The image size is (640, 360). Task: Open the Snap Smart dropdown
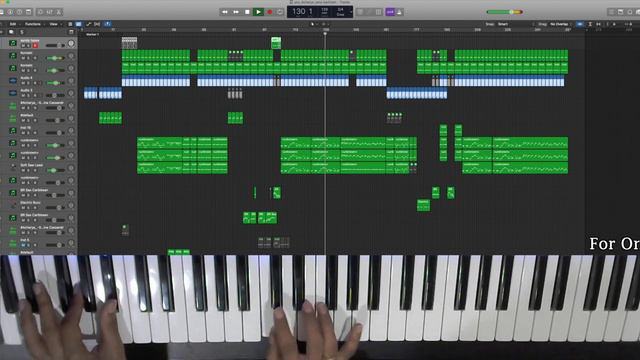coord(504,24)
